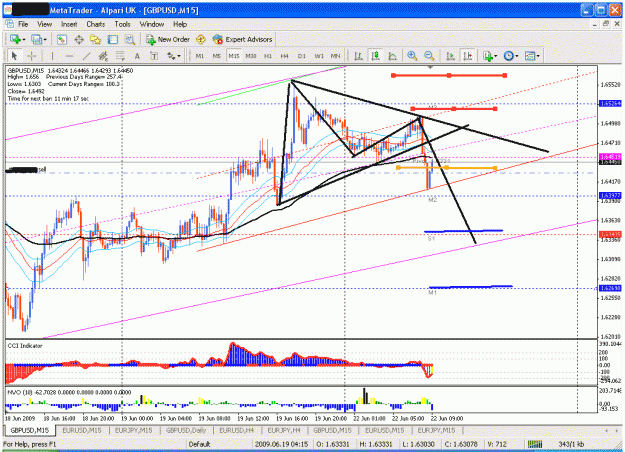Expand the indicators dropdown arrow
Screen dimensions: 625x452
[x=495, y=56]
